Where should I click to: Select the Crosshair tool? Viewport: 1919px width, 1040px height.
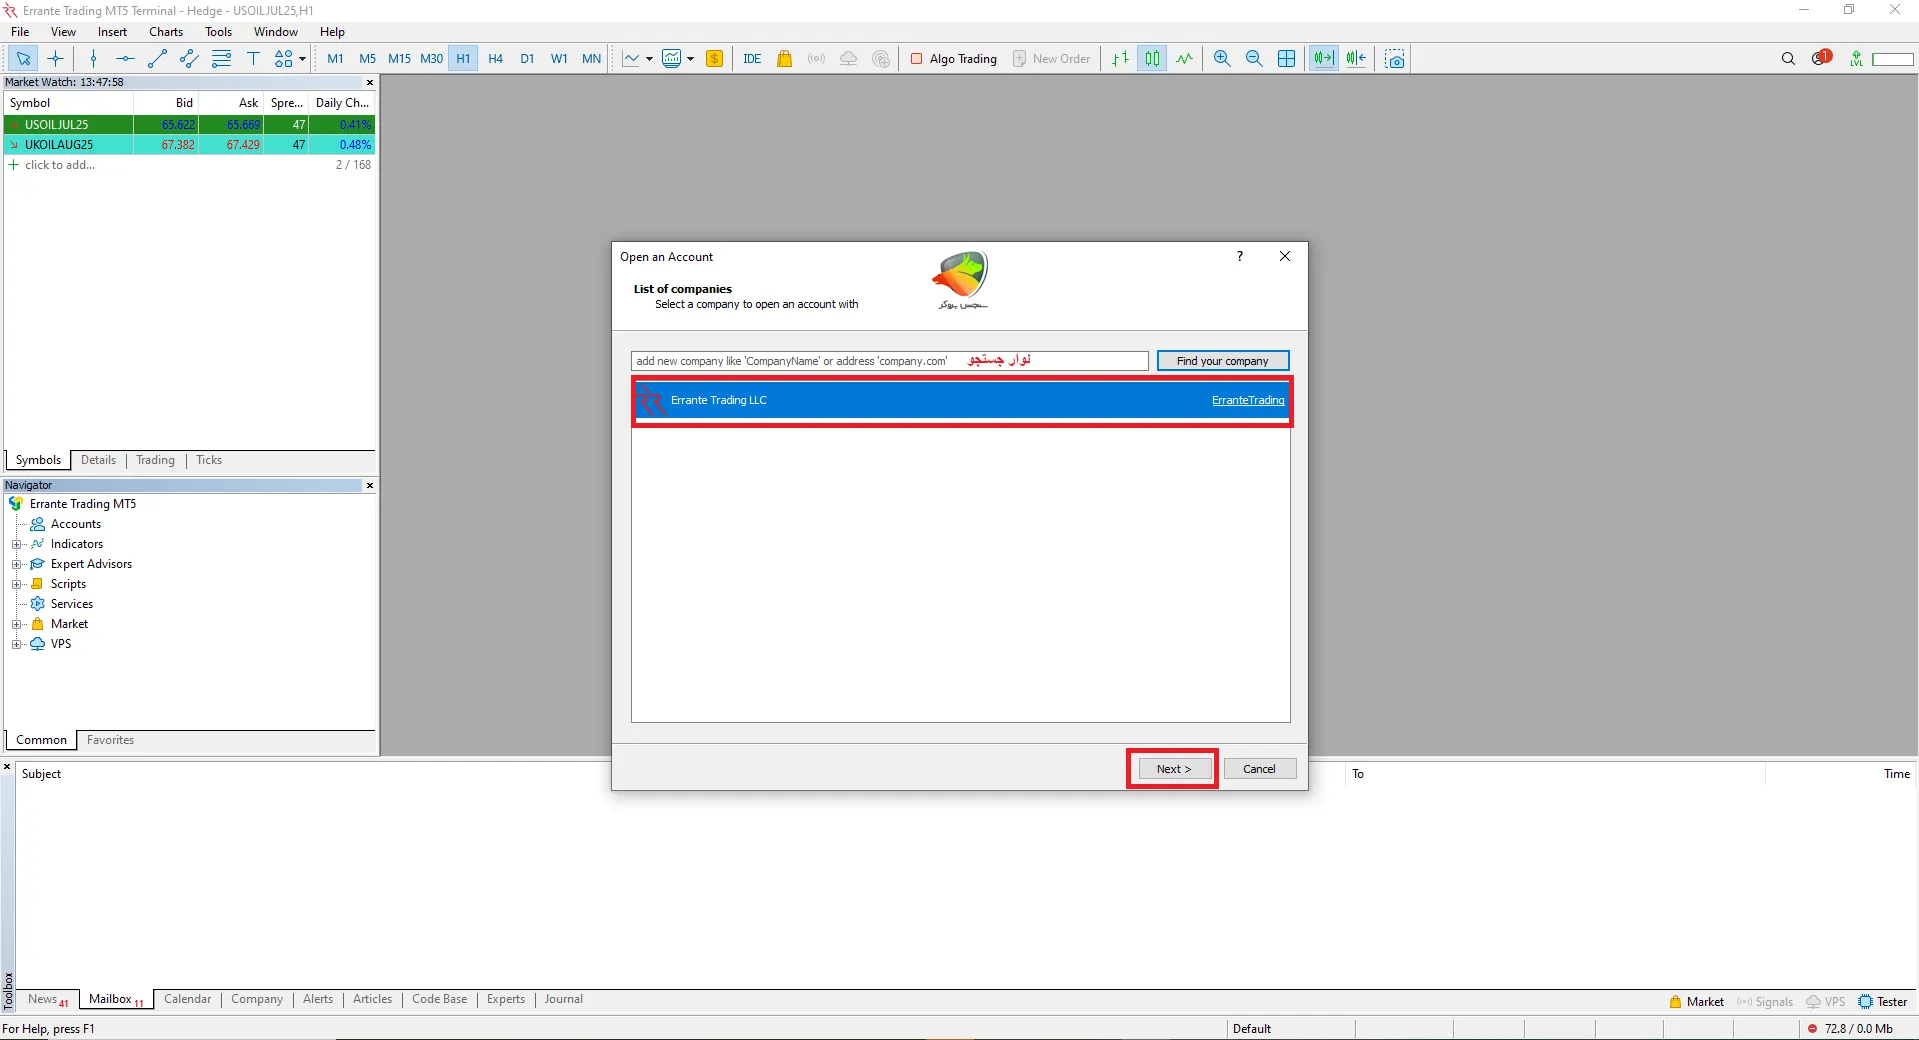[56, 59]
